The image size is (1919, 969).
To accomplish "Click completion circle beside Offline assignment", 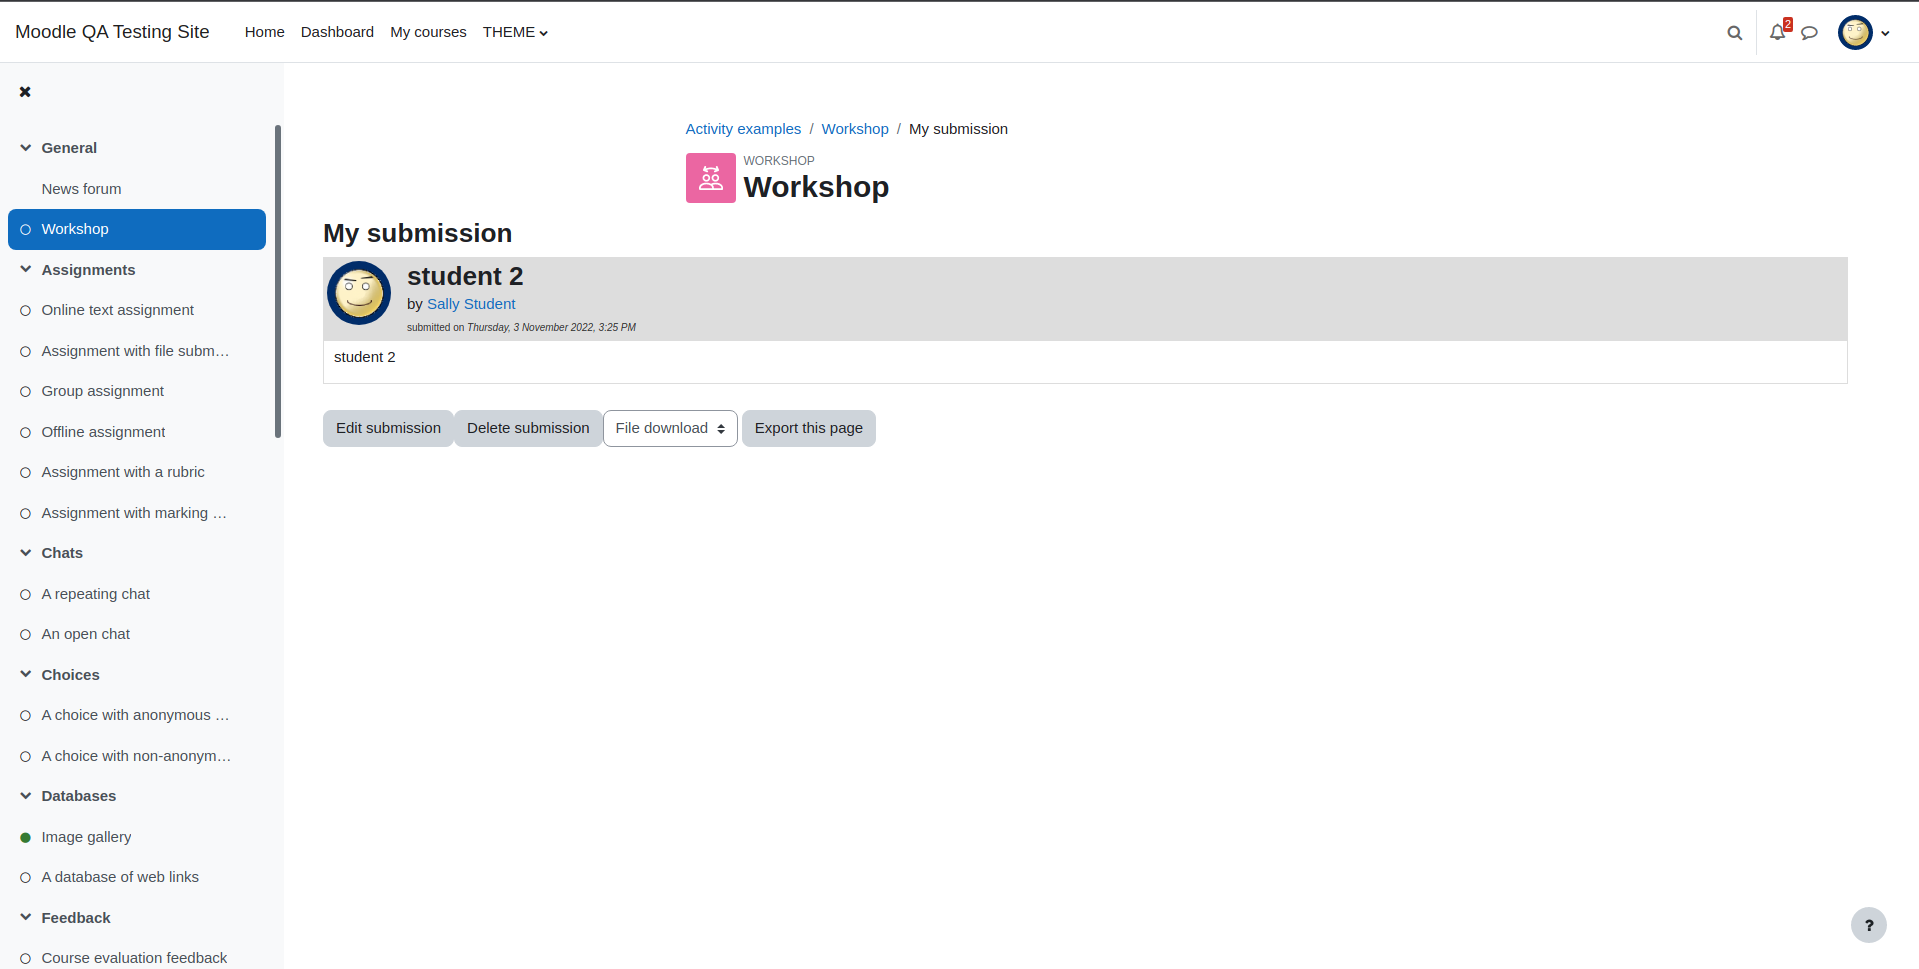I will [26, 433].
